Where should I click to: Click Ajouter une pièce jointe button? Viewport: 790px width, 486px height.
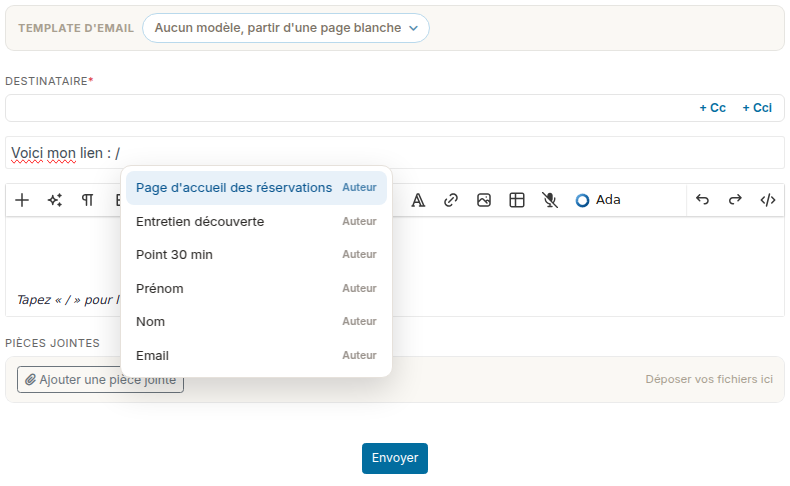tap(100, 379)
